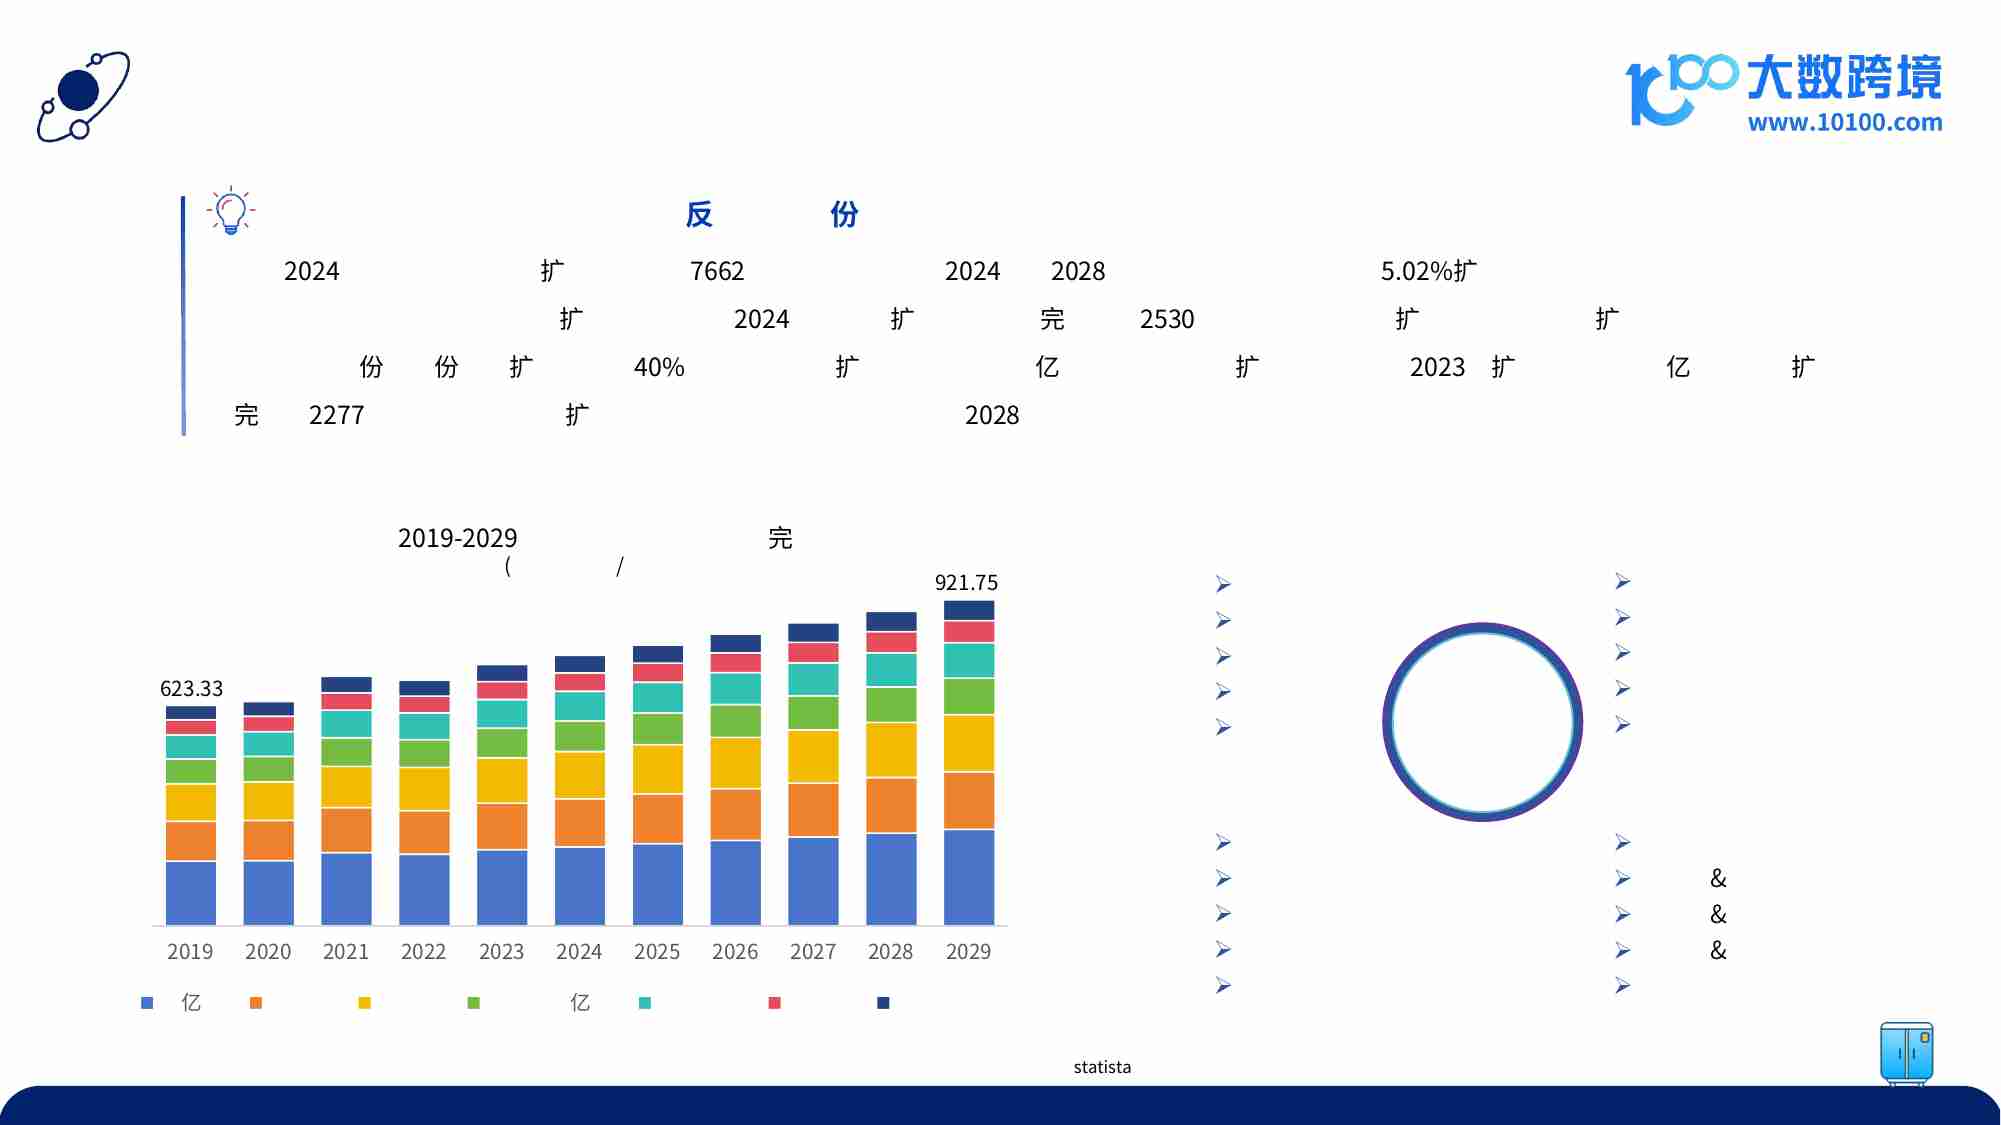The height and width of the screenshot is (1125, 2001).
Task: Click the 10100 brand logo
Action: coord(1783,90)
